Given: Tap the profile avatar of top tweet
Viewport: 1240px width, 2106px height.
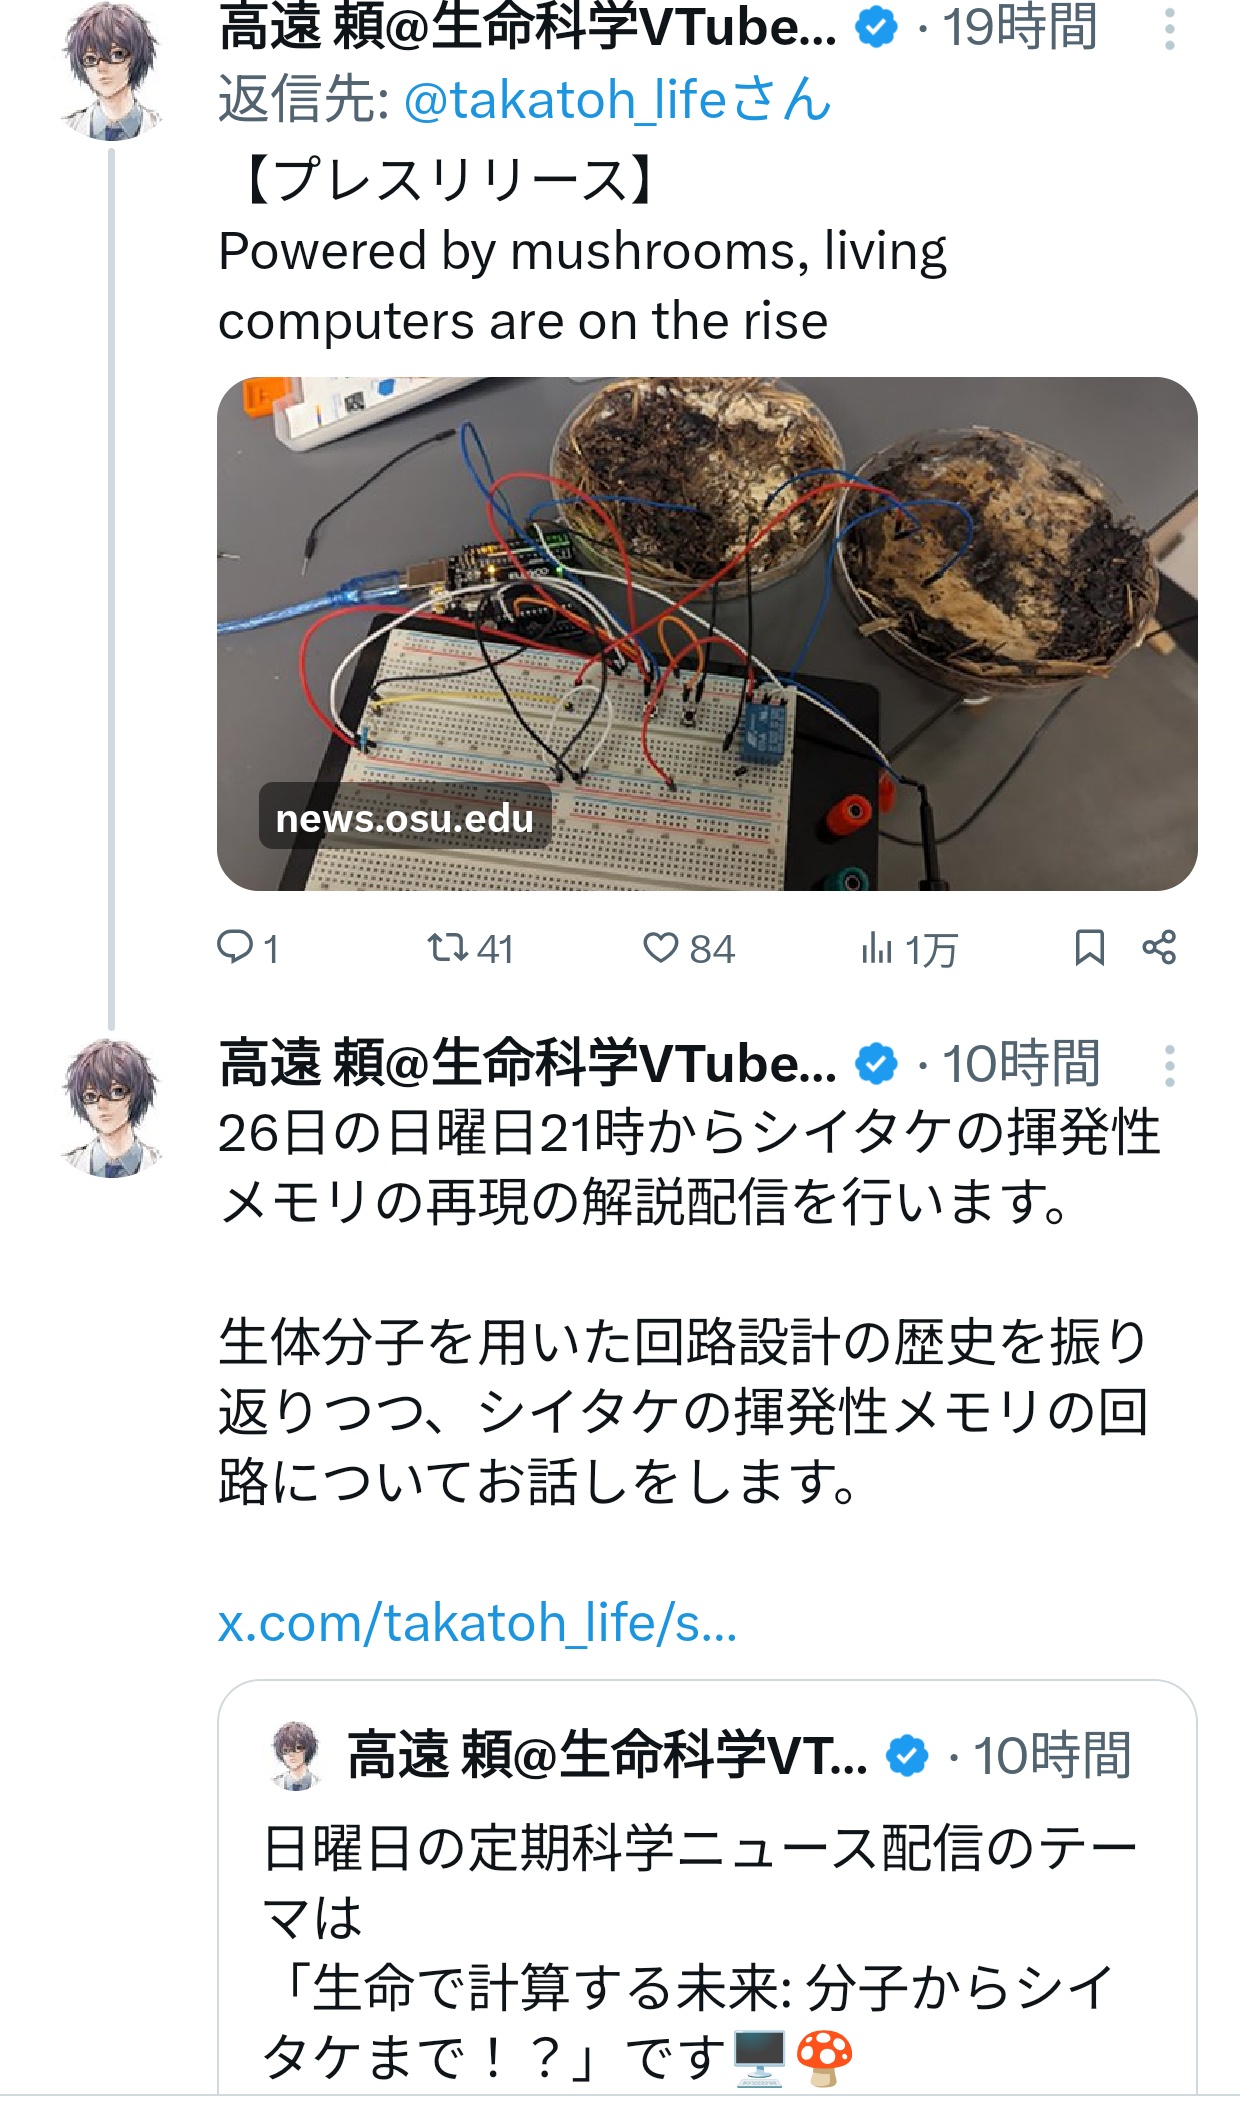Looking at the screenshot, I should point(111,71).
